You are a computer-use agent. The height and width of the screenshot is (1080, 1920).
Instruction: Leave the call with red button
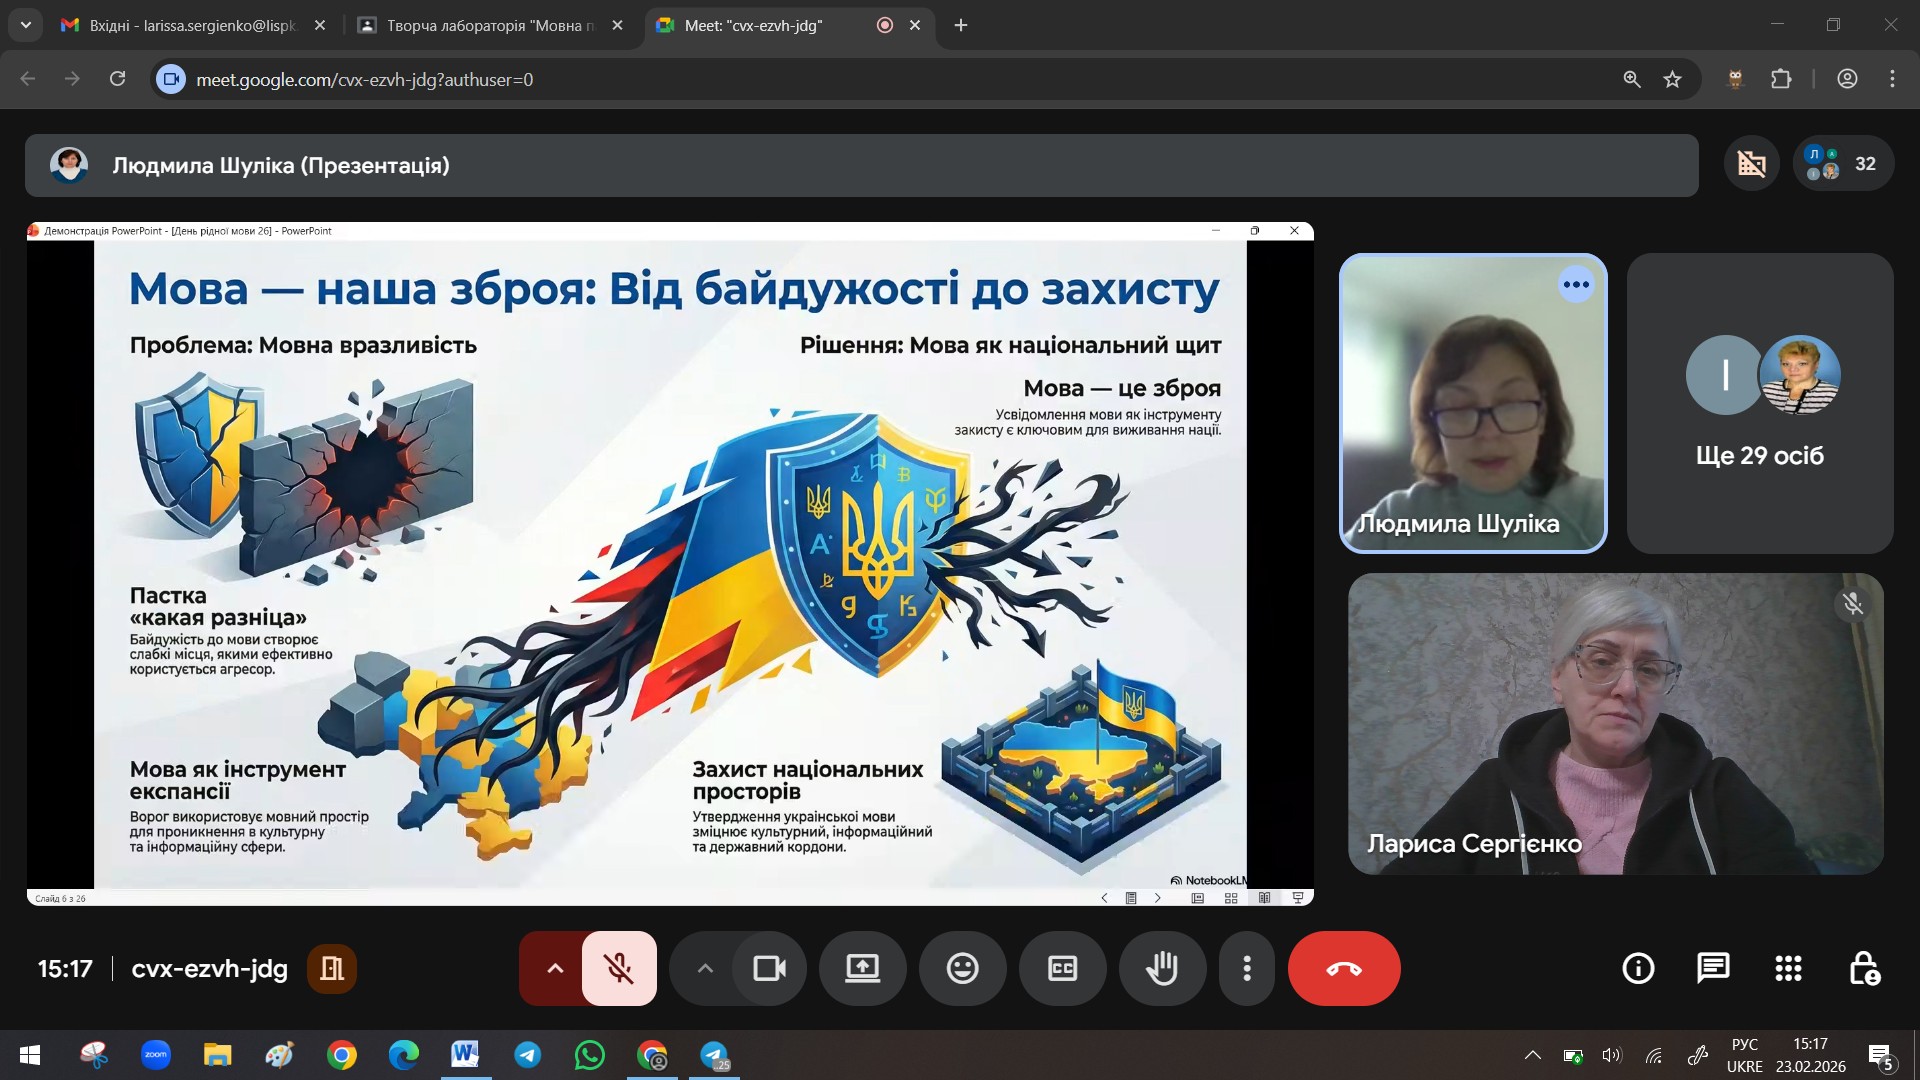[x=1343, y=968]
